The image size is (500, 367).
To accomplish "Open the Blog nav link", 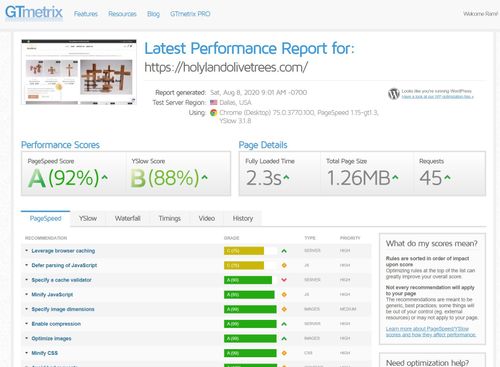I will point(153,14).
